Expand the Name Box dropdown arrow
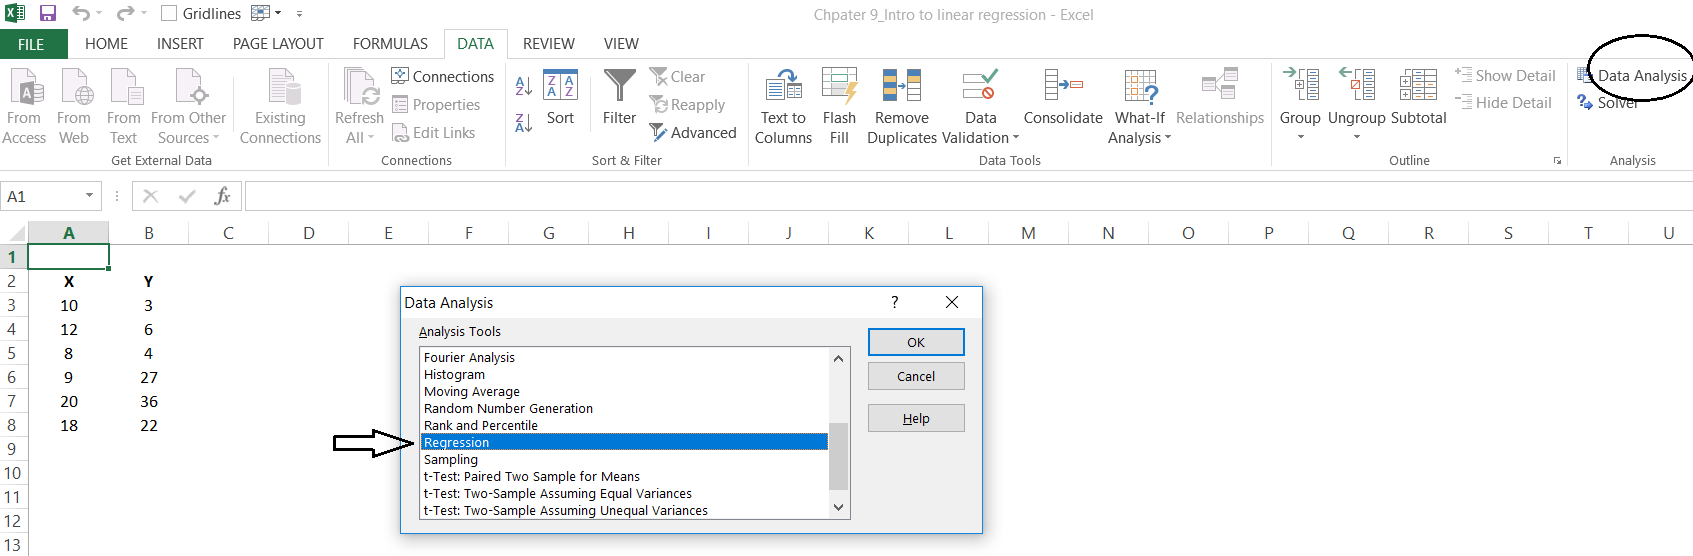Screen dimensions: 1693x556 [89, 196]
